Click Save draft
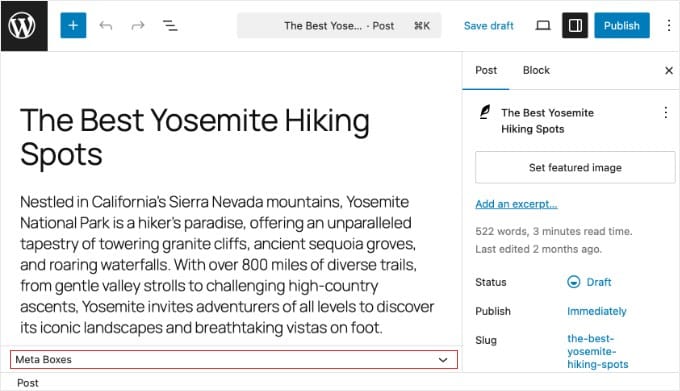This screenshot has height=391, width=680. (x=489, y=26)
